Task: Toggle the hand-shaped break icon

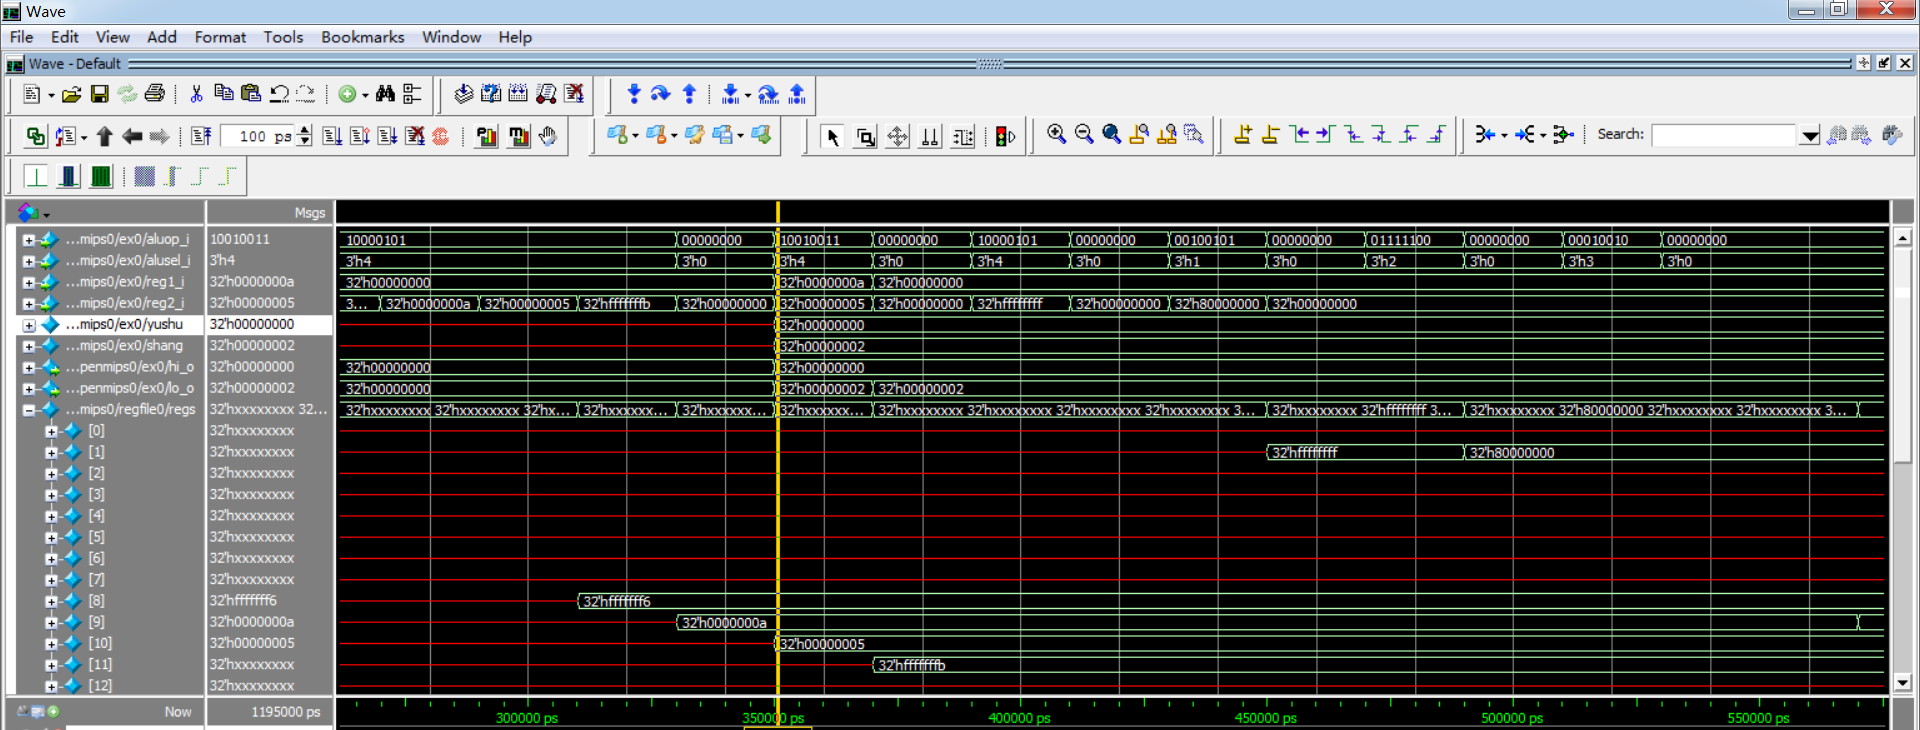Action: tap(548, 136)
